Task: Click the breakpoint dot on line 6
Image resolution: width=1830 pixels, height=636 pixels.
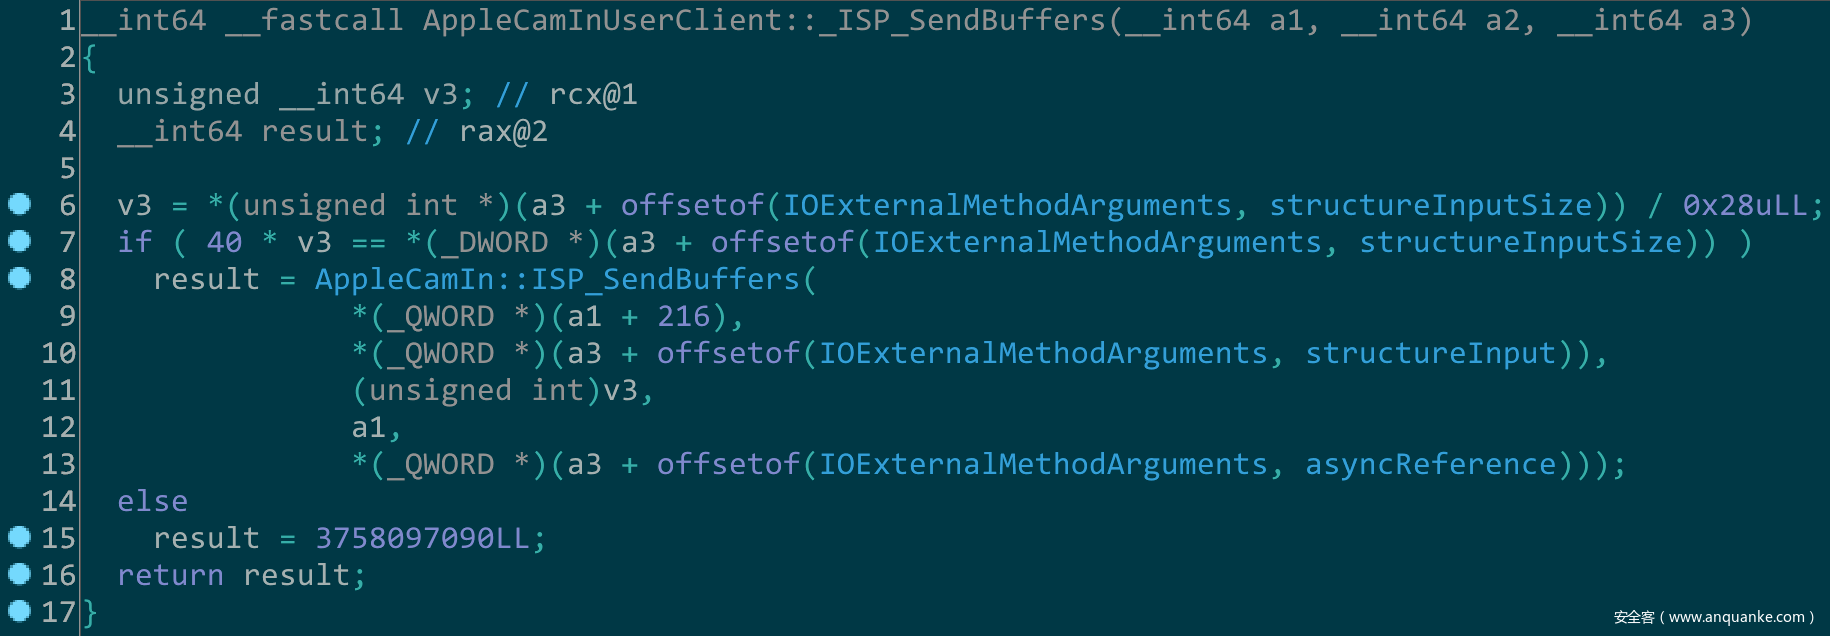Action: [x=20, y=204]
